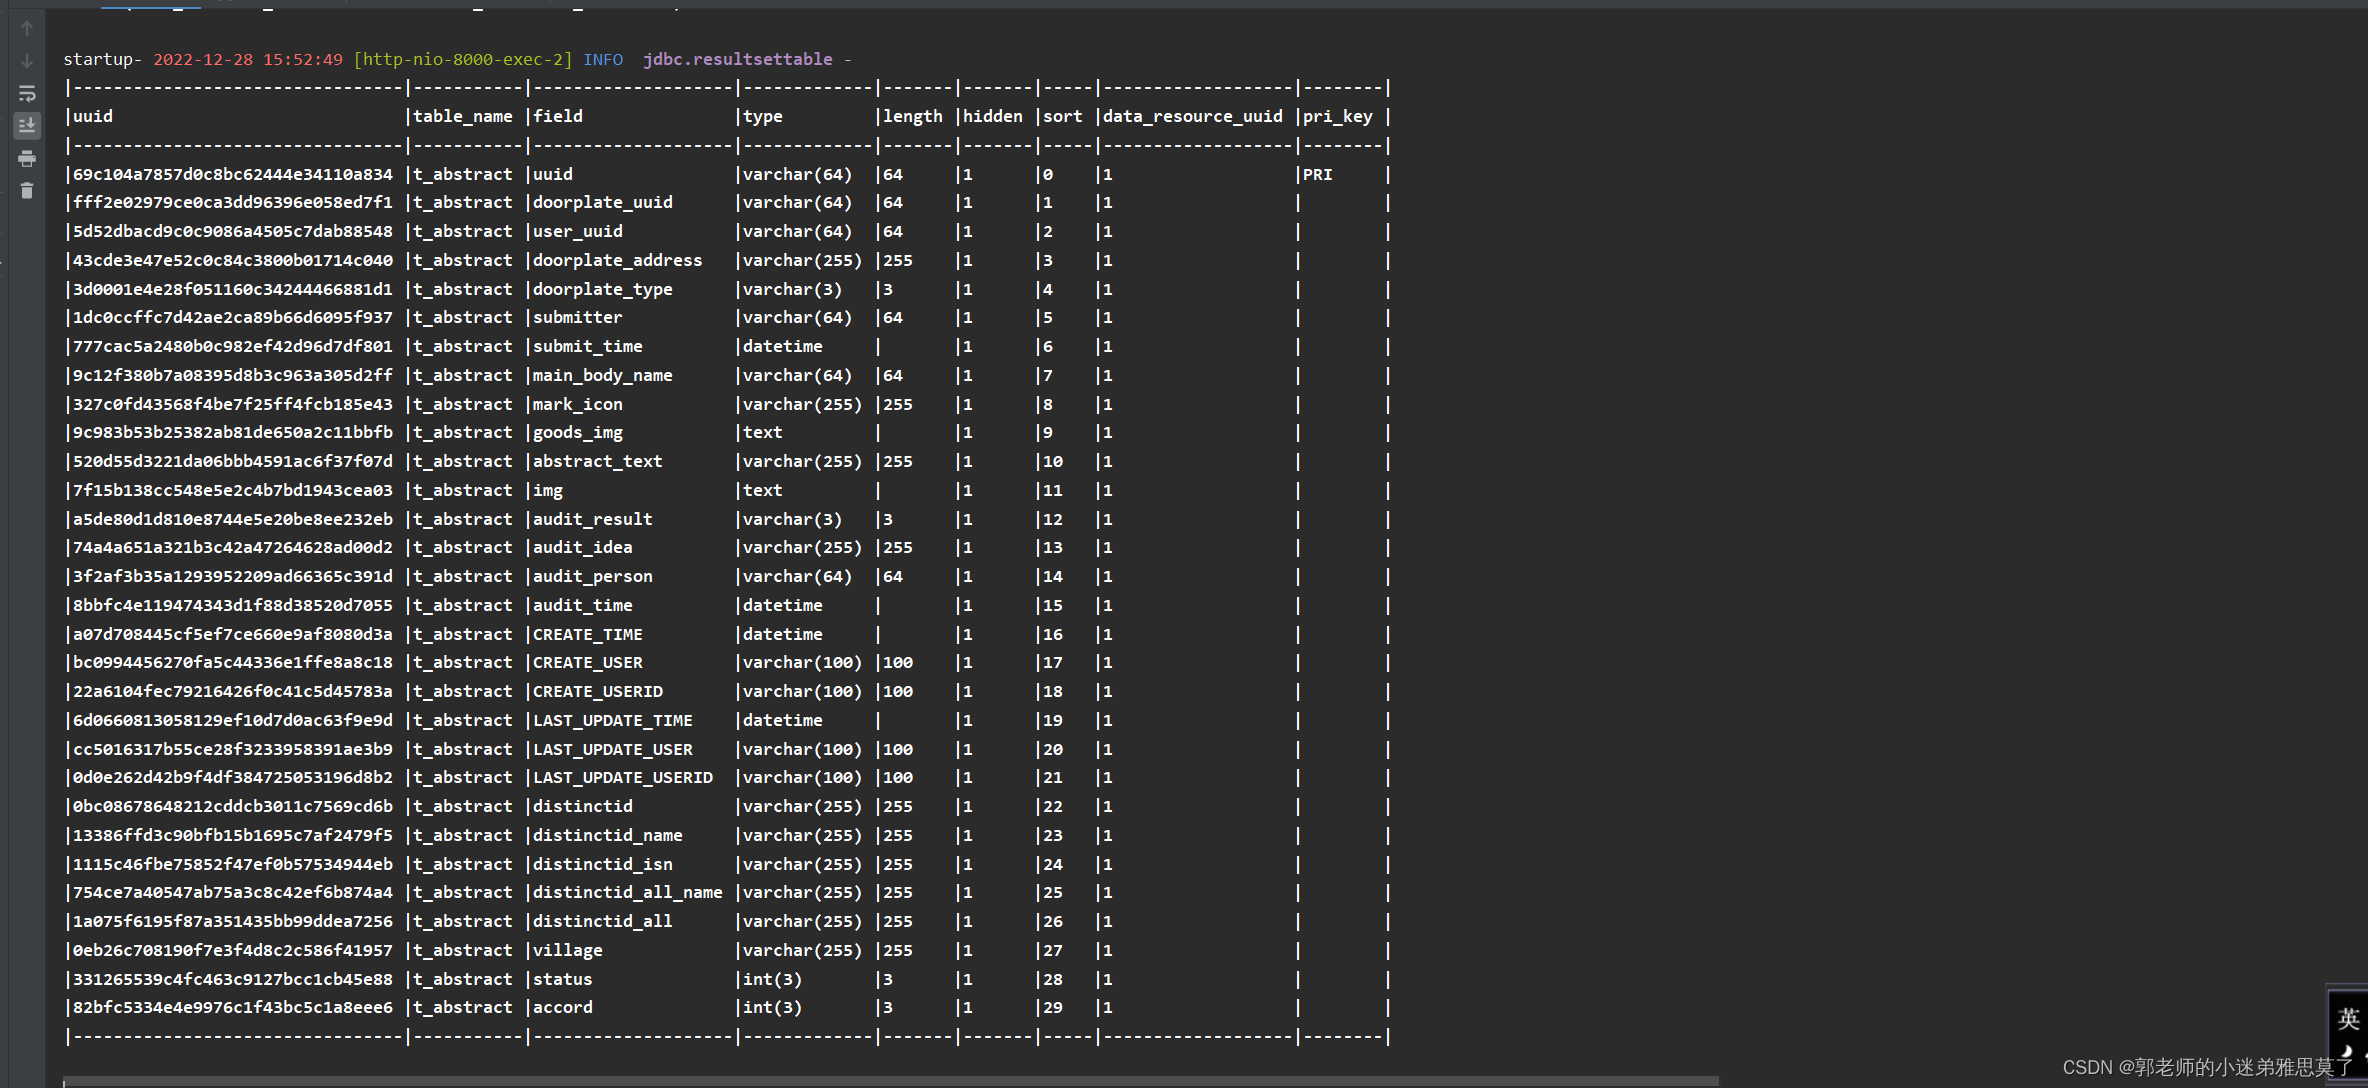
Task: Click the table_name column header
Action: pyautogui.click(x=462, y=116)
